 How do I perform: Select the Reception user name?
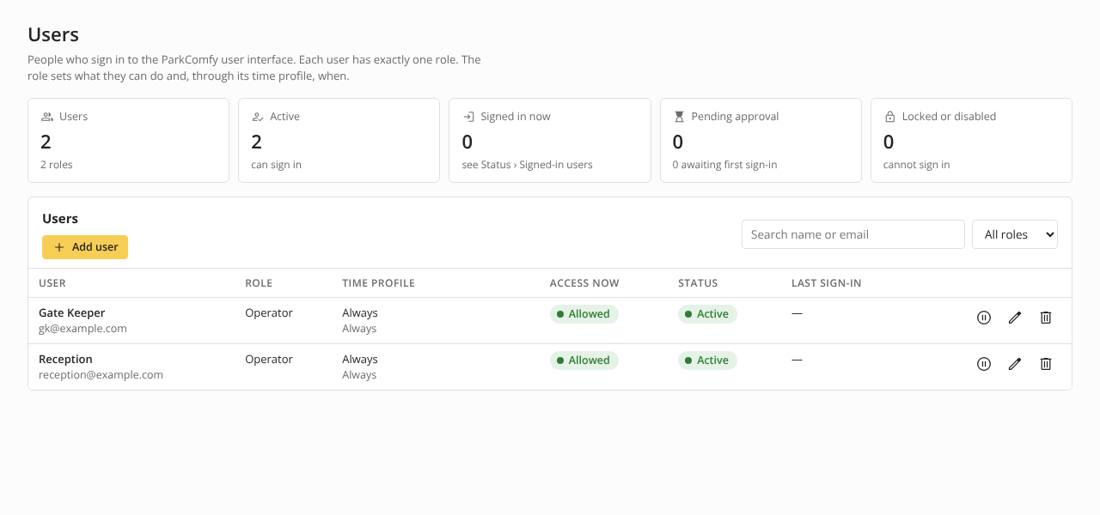click(x=65, y=359)
